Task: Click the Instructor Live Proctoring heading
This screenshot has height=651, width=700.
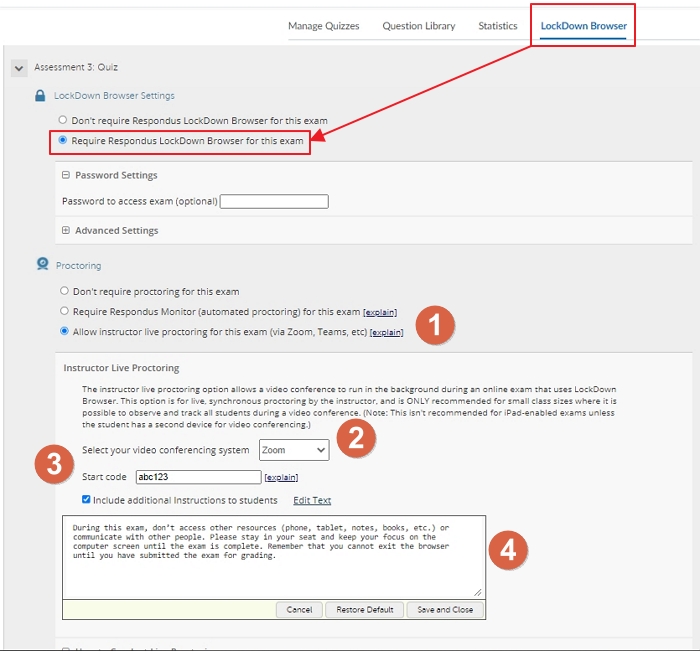Action: coord(121,368)
